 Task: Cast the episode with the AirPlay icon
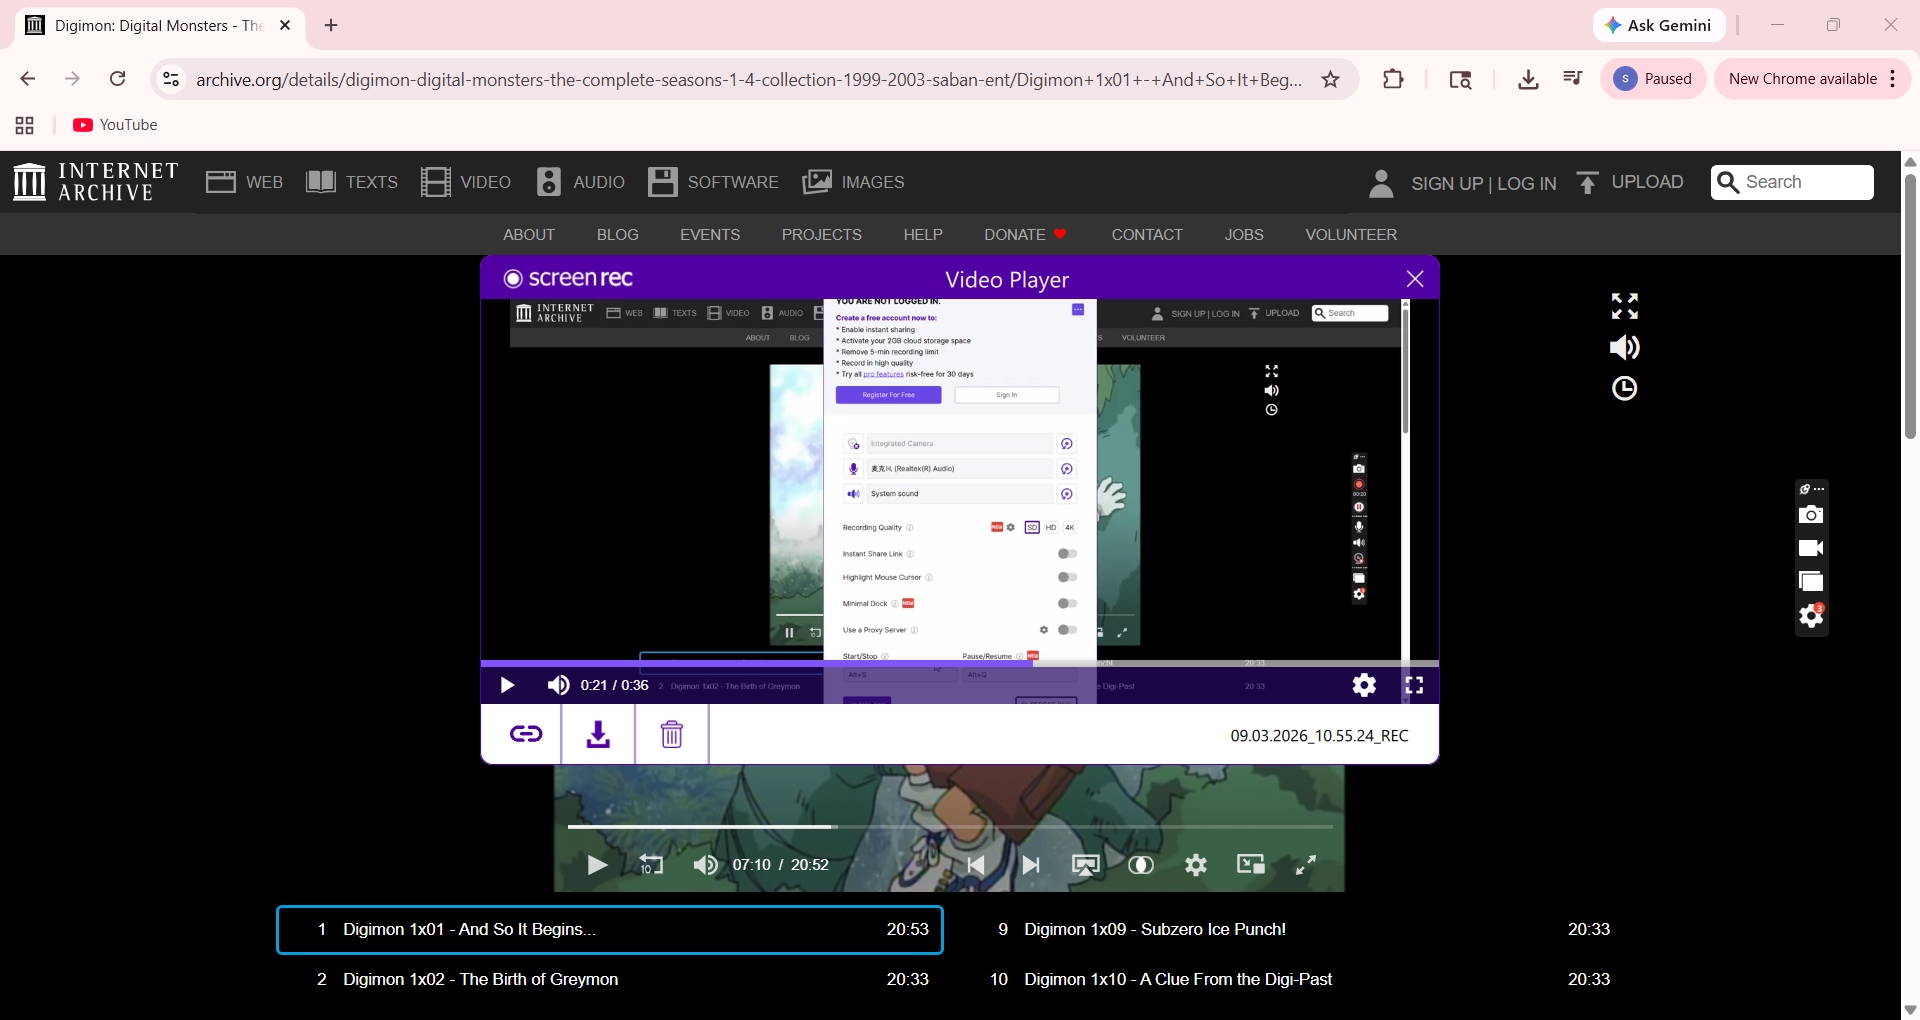tap(1086, 865)
